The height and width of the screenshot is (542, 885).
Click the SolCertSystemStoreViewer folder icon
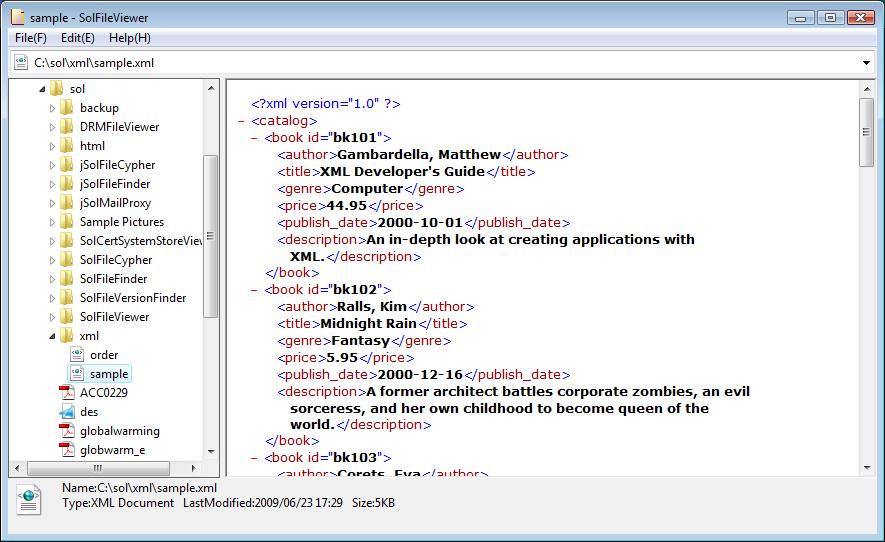tap(67, 241)
